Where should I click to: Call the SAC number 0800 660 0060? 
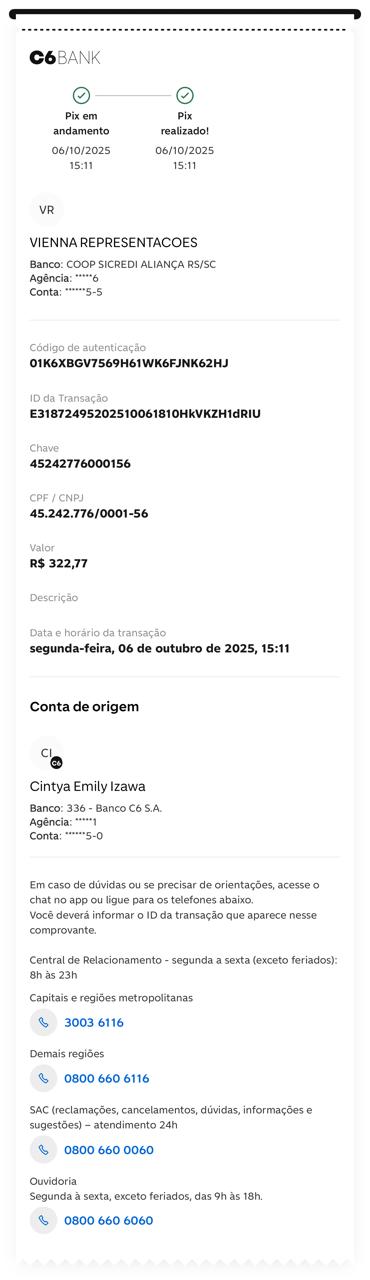point(109,1150)
